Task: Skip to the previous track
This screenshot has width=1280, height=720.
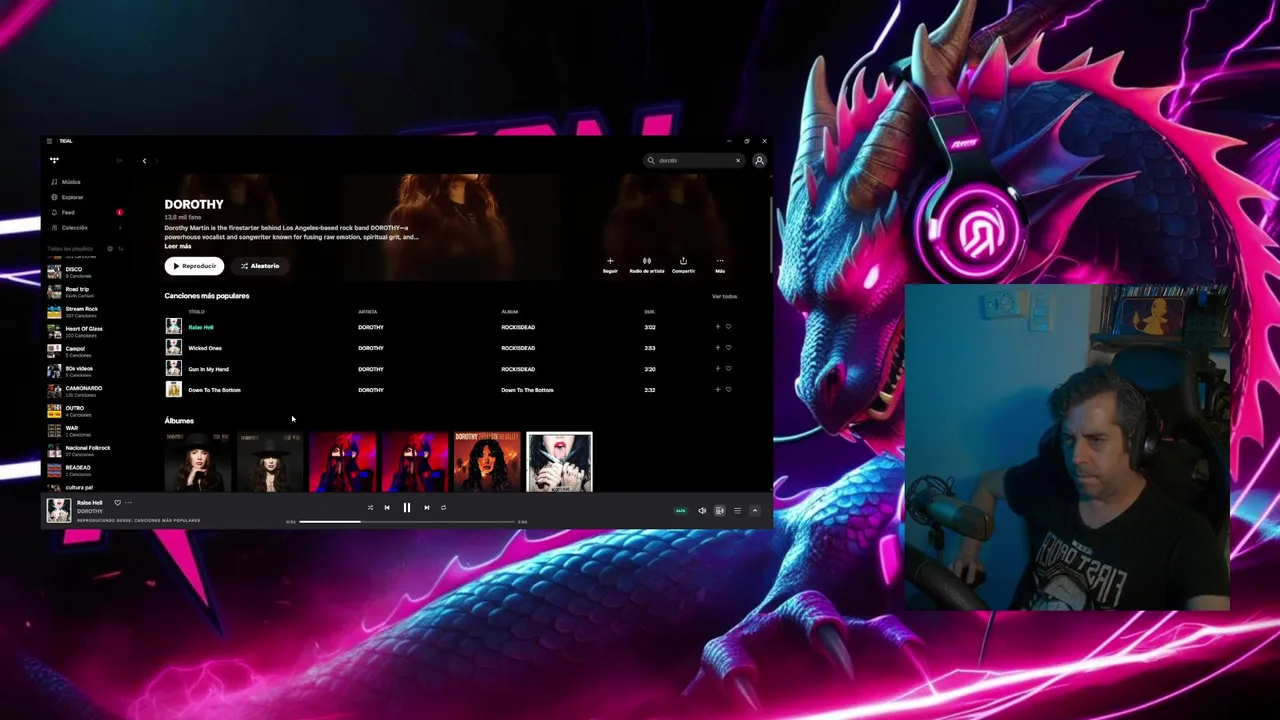Action: point(387,508)
